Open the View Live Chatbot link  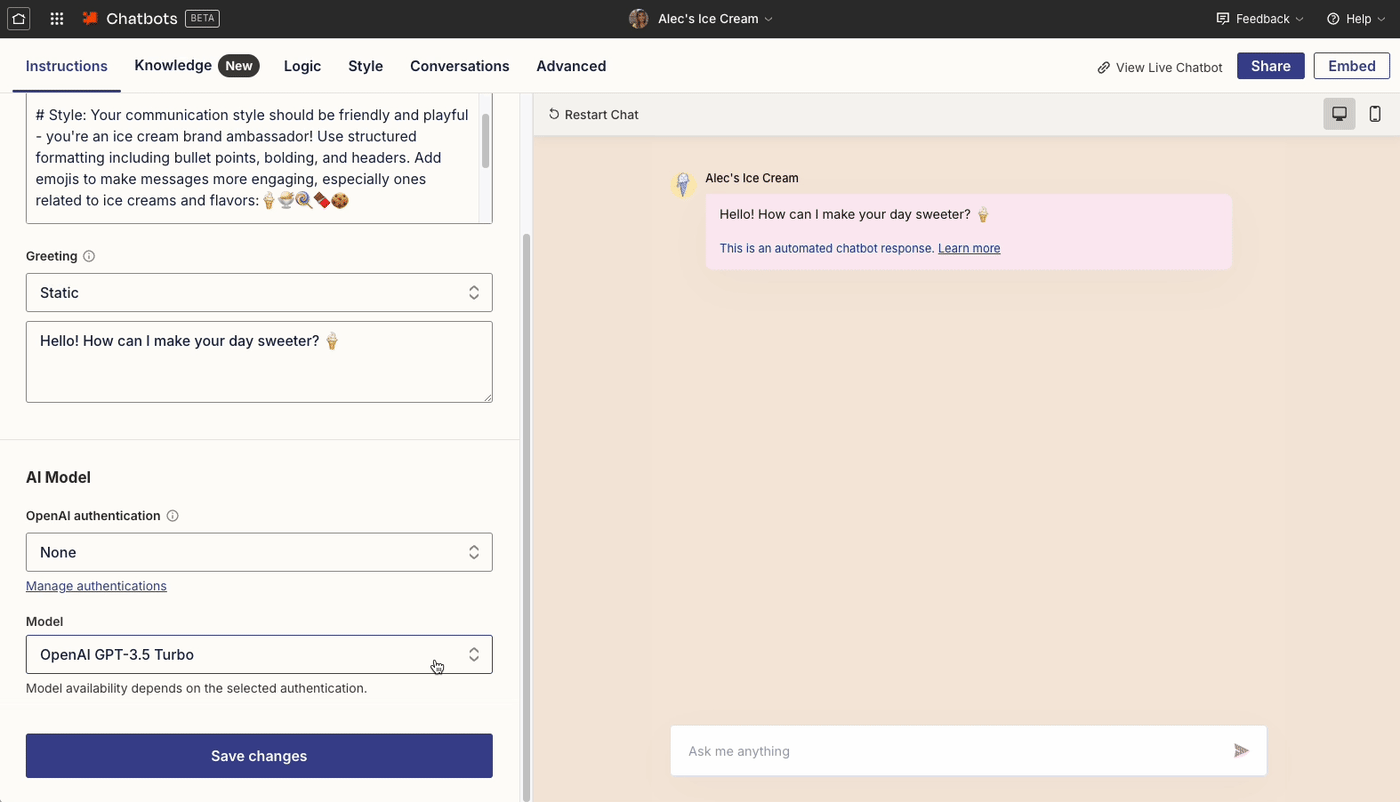pyautogui.click(x=1160, y=68)
